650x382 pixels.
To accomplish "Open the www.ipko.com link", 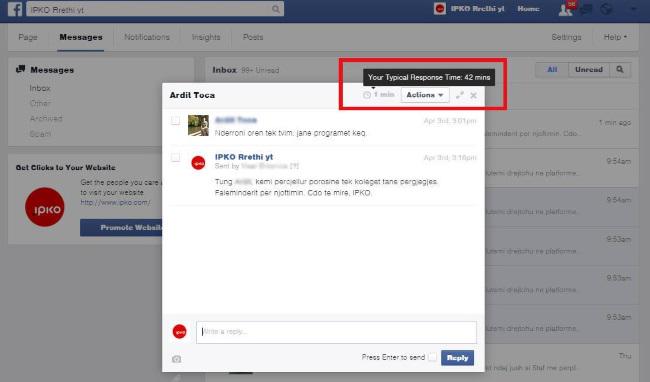I will tap(116, 203).
